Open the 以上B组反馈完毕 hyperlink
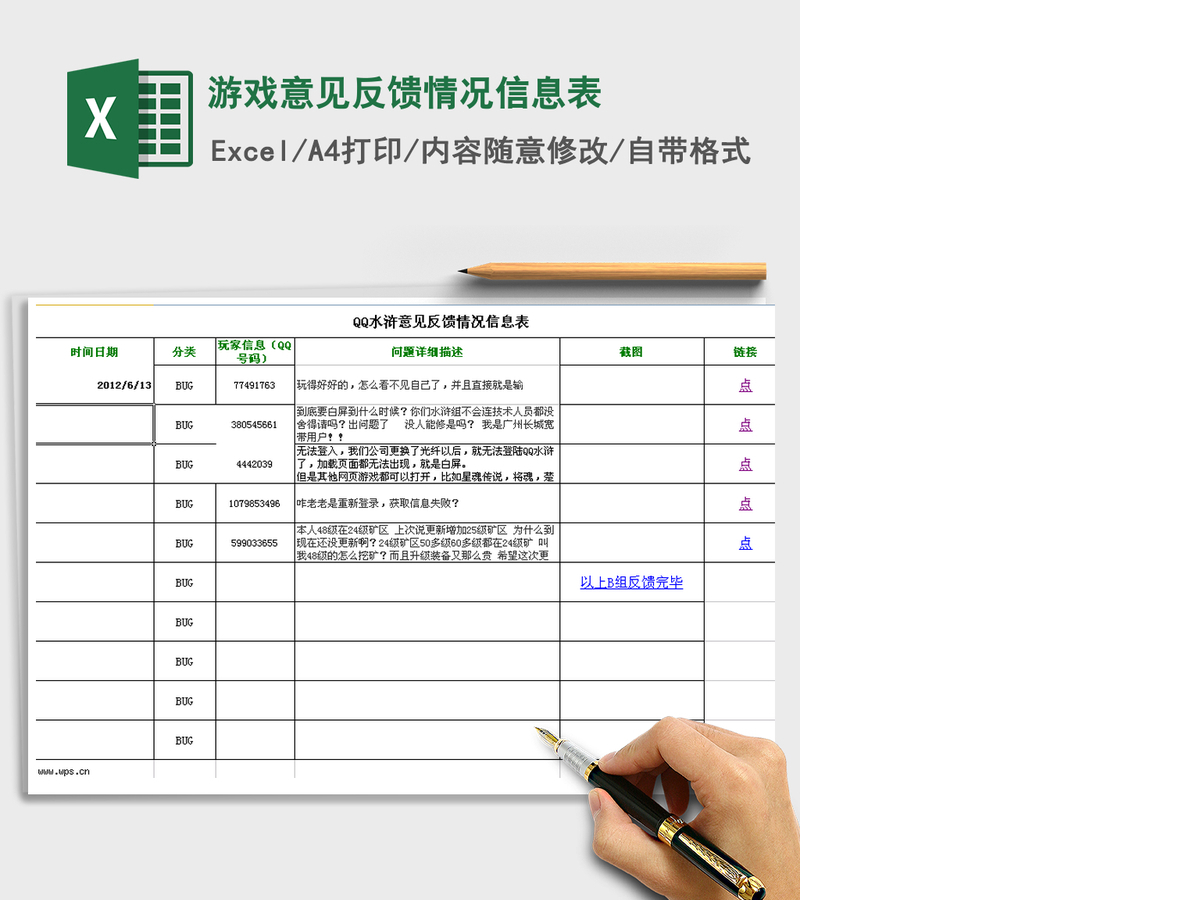1200x900 pixels. pyautogui.click(x=631, y=582)
